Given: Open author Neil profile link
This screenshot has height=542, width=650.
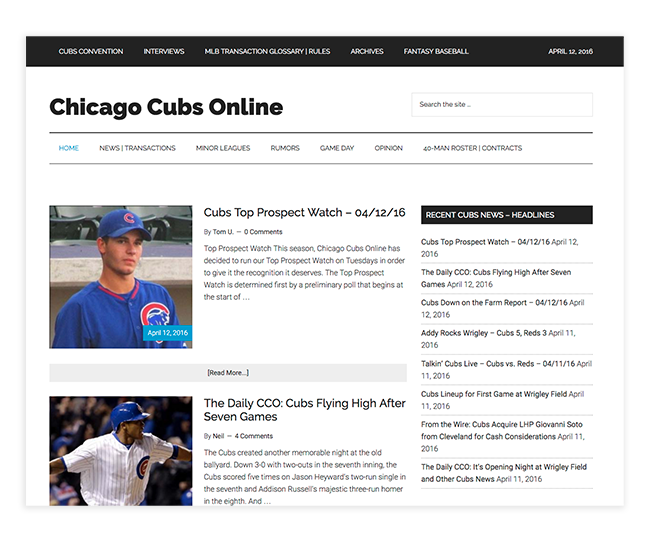Looking at the screenshot, I should pyautogui.click(x=218, y=436).
